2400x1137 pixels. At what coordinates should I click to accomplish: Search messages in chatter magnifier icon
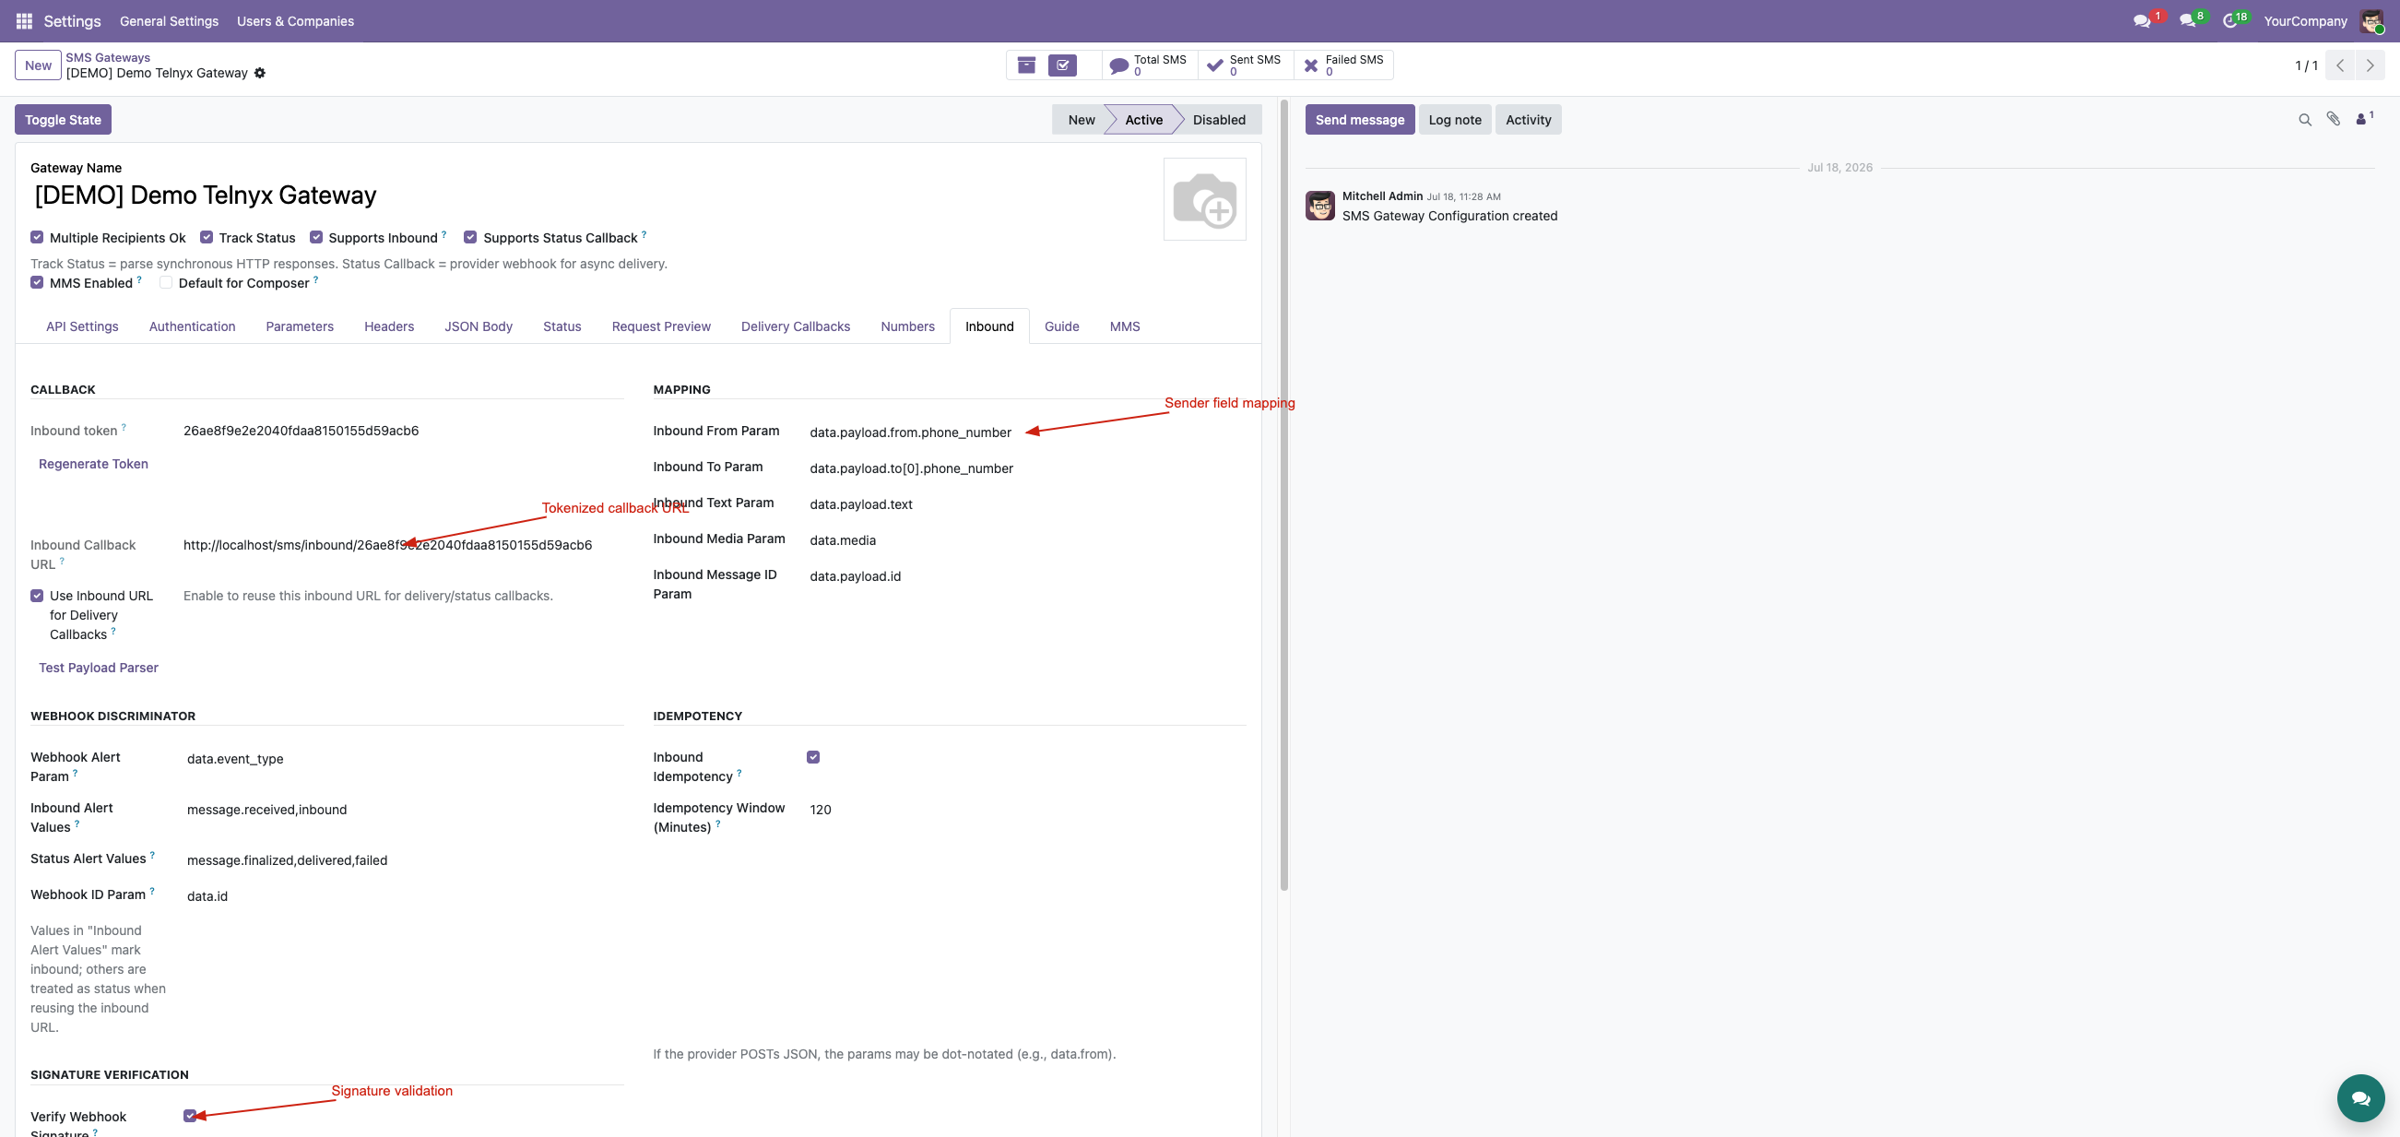pyautogui.click(x=2305, y=120)
